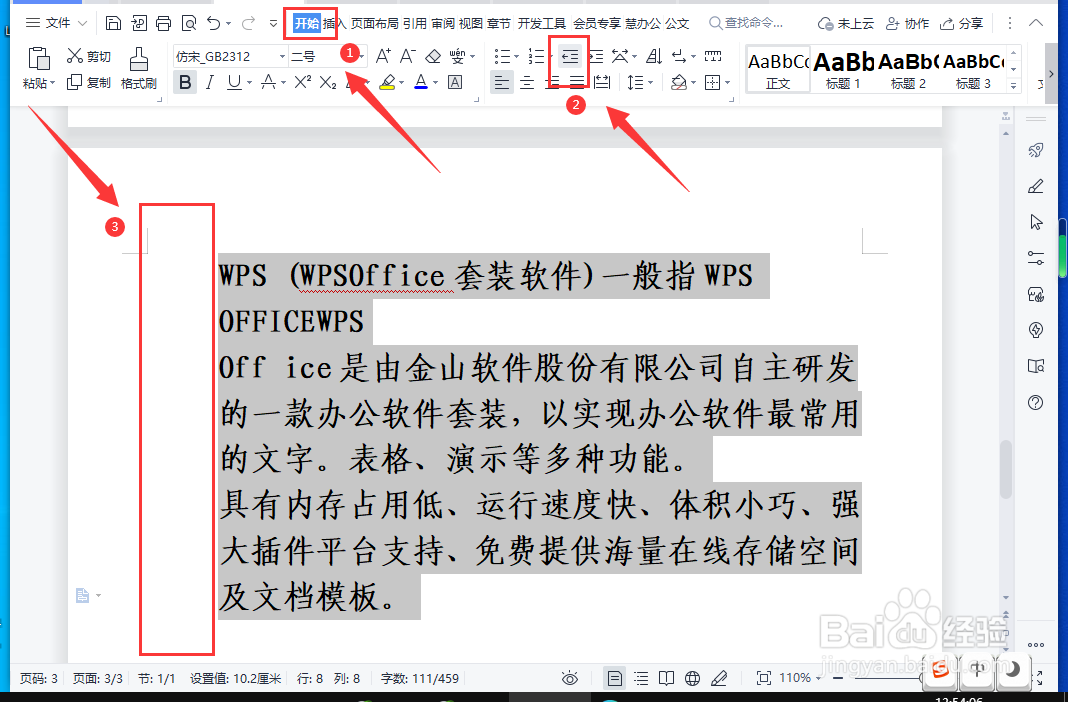Switch to Outline view in status bar
This screenshot has width=1068, height=702.
(x=641, y=678)
